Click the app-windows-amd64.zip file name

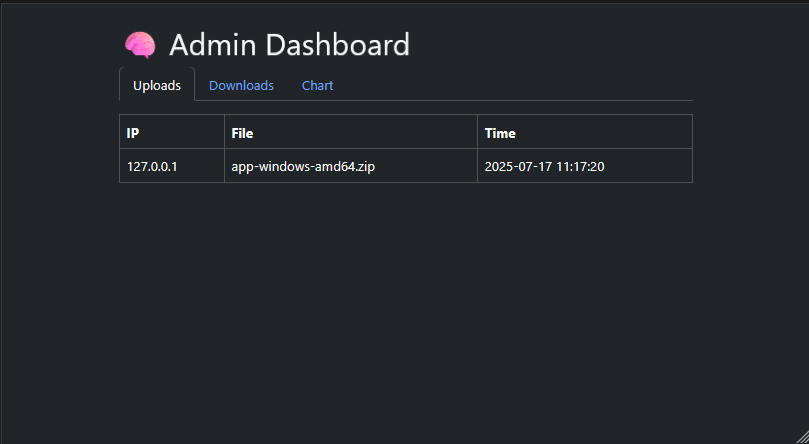point(303,167)
